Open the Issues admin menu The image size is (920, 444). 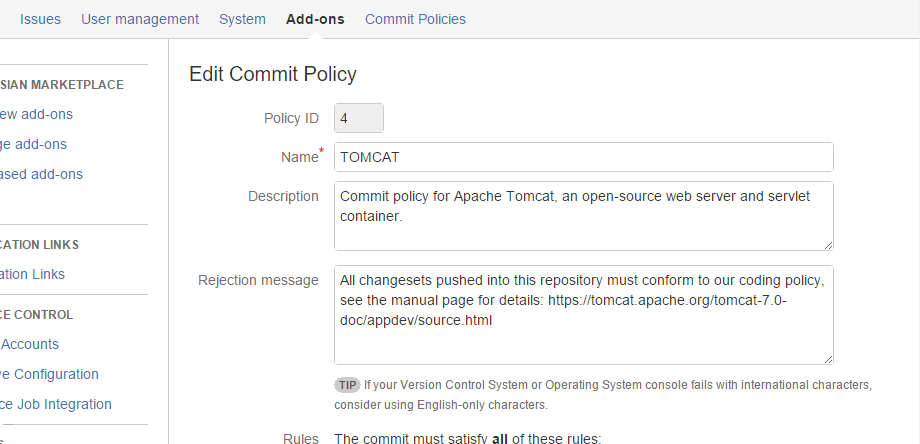pos(40,19)
